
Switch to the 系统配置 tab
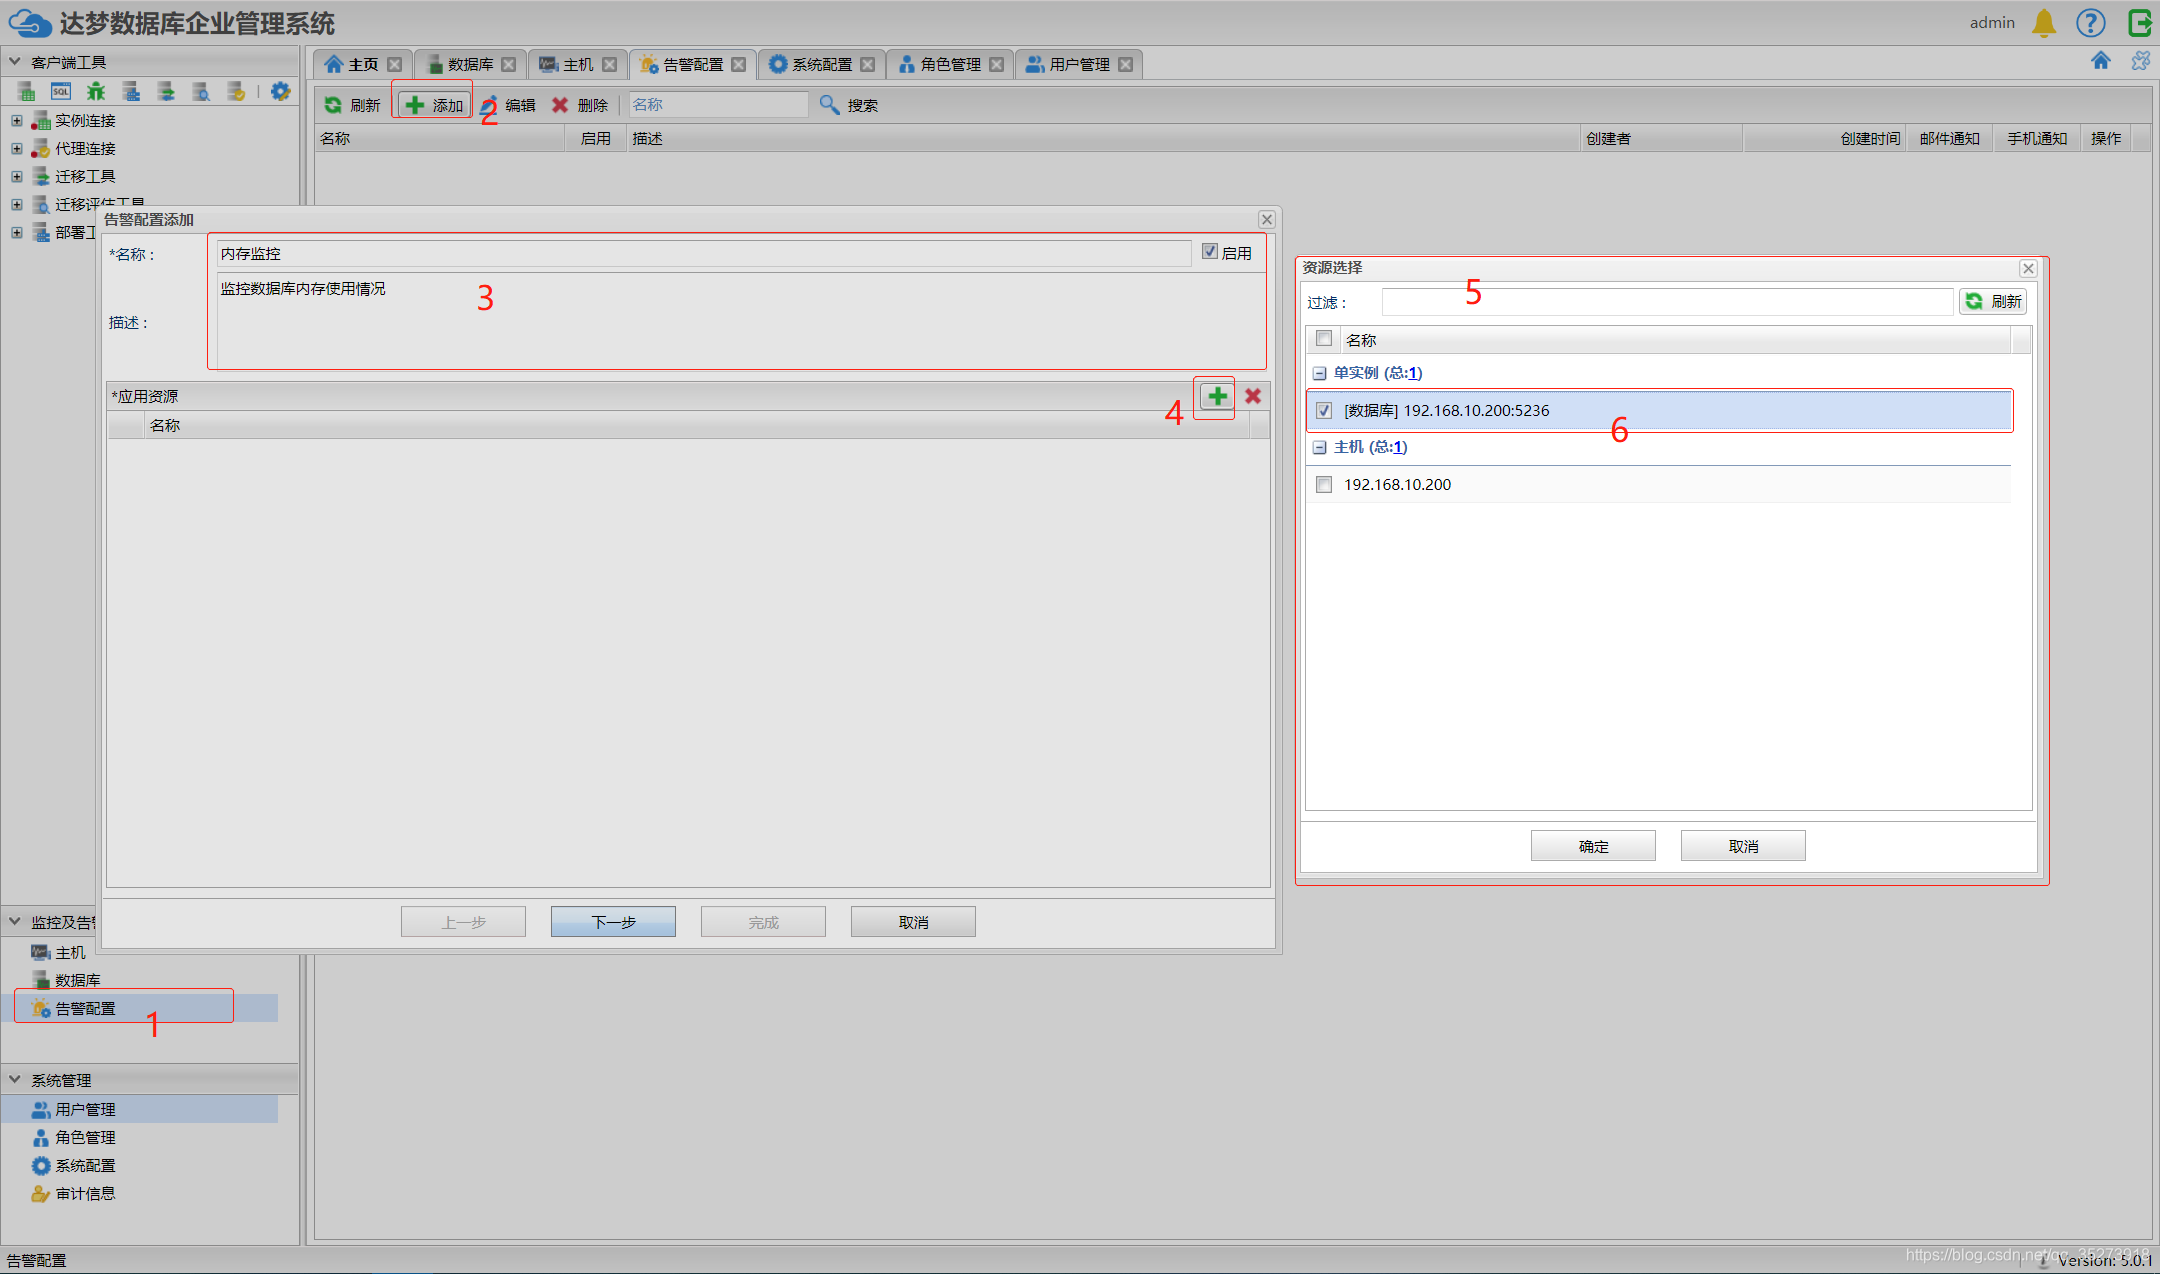point(820,64)
